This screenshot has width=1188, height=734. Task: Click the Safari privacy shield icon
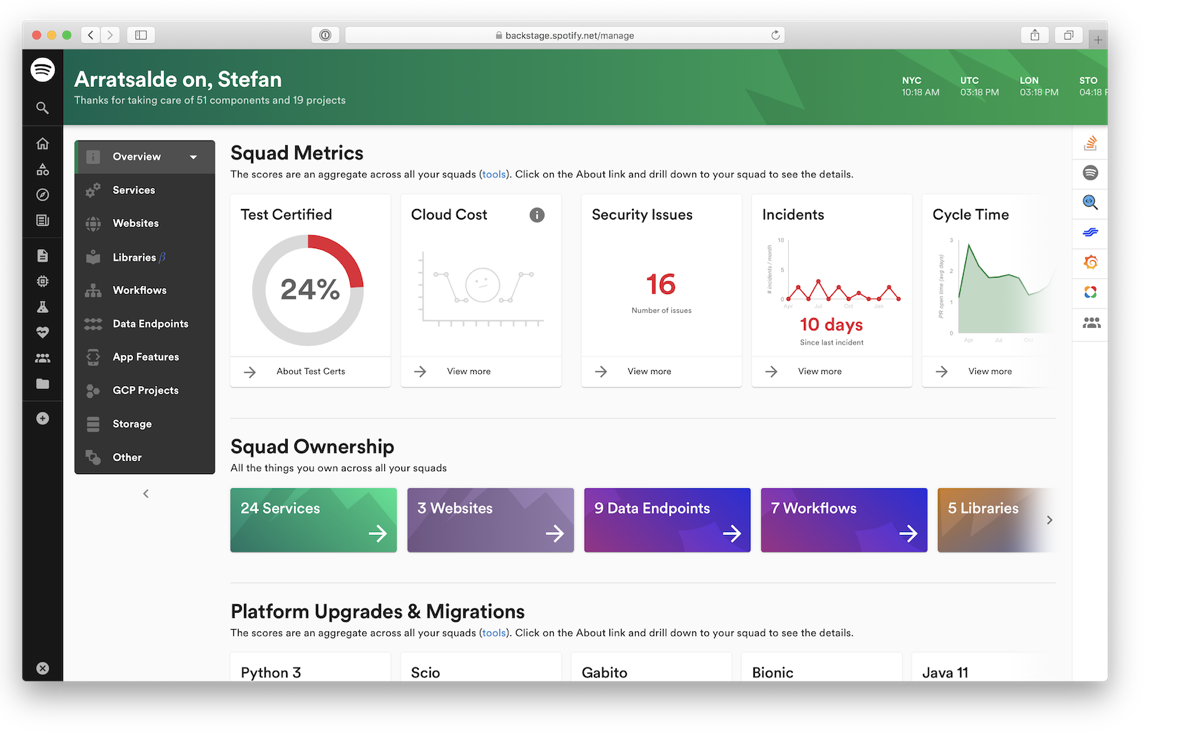point(325,35)
